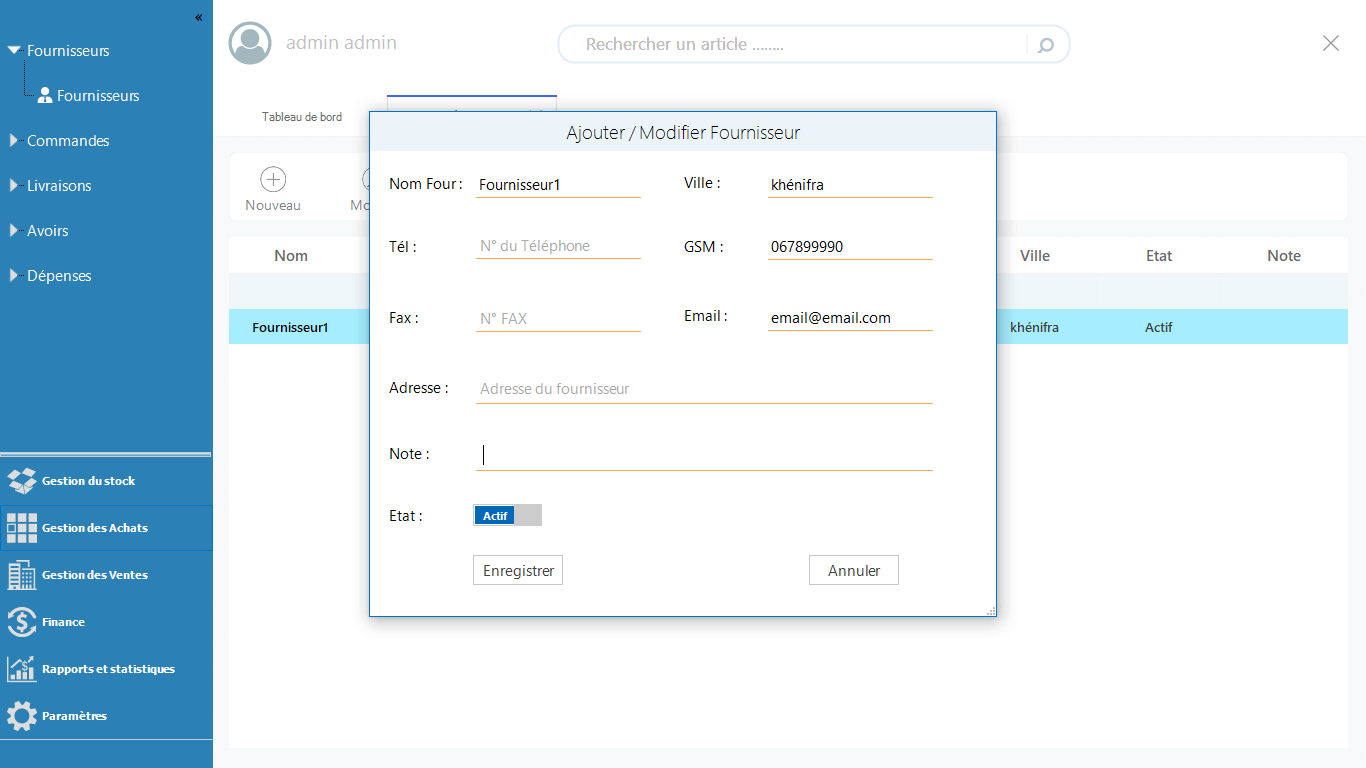Expand the Dépenses menu section
The height and width of the screenshot is (768, 1366).
point(14,276)
